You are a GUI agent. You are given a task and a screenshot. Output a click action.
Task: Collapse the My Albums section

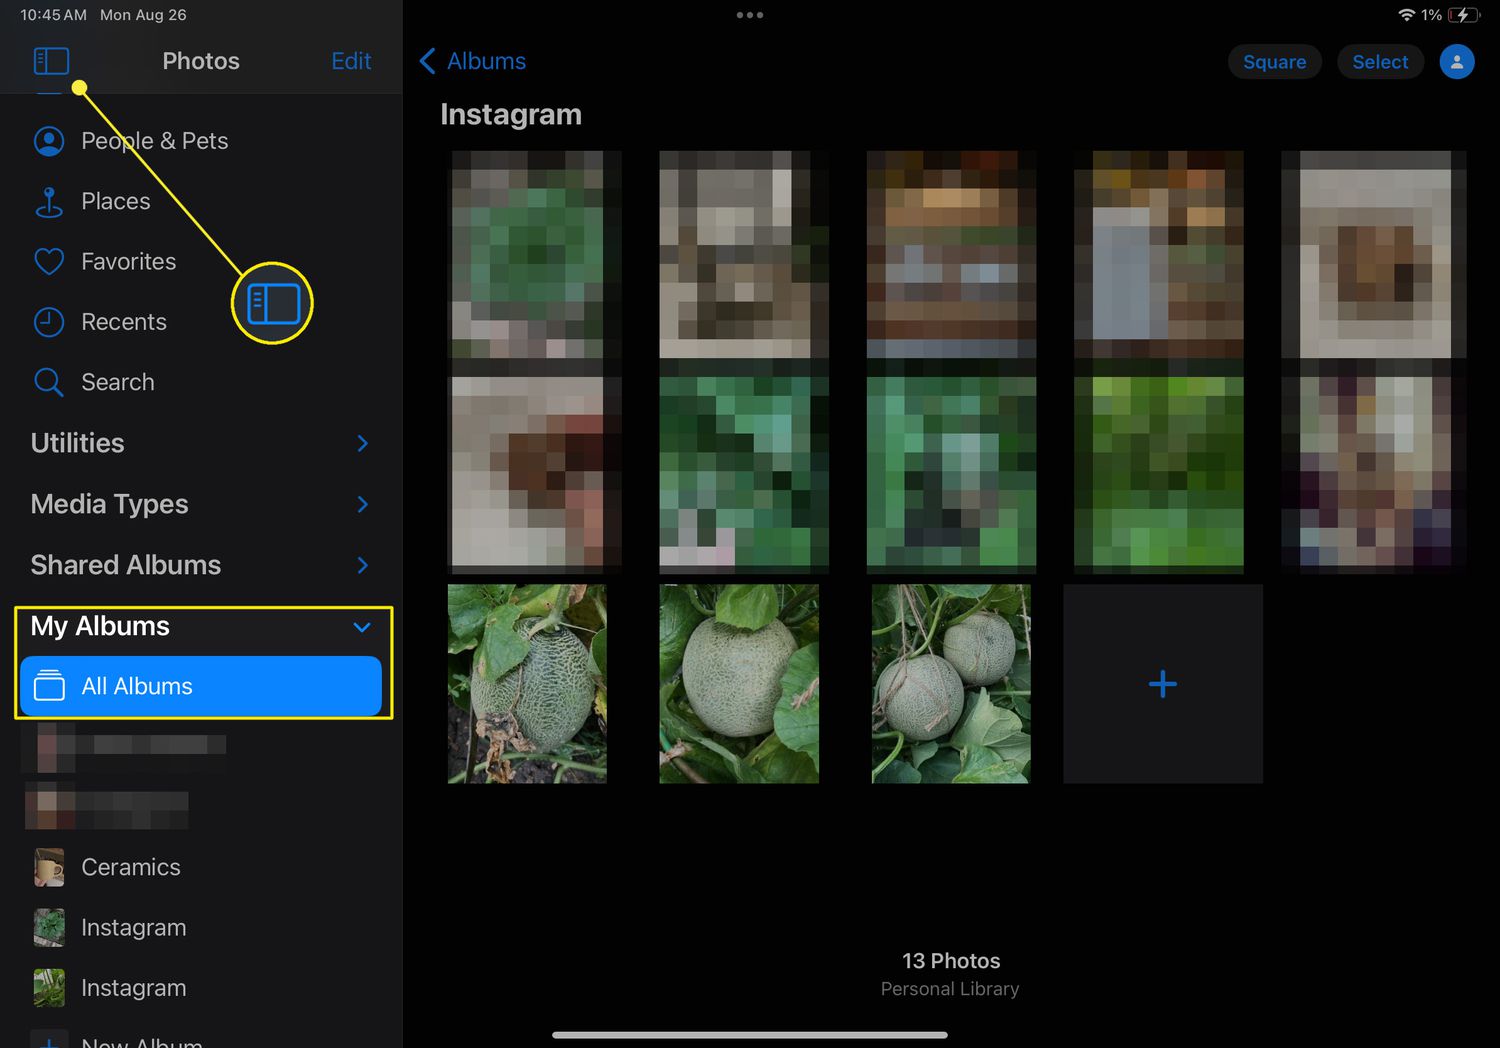point(362,627)
